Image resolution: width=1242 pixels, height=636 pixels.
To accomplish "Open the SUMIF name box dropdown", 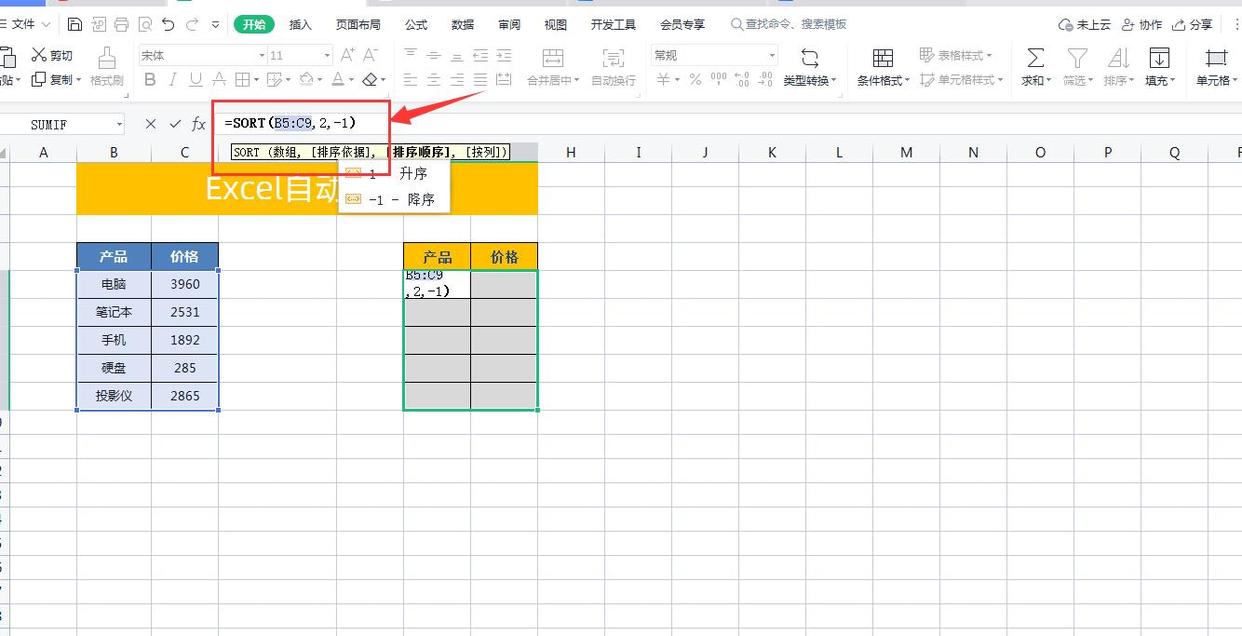I will pos(118,123).
